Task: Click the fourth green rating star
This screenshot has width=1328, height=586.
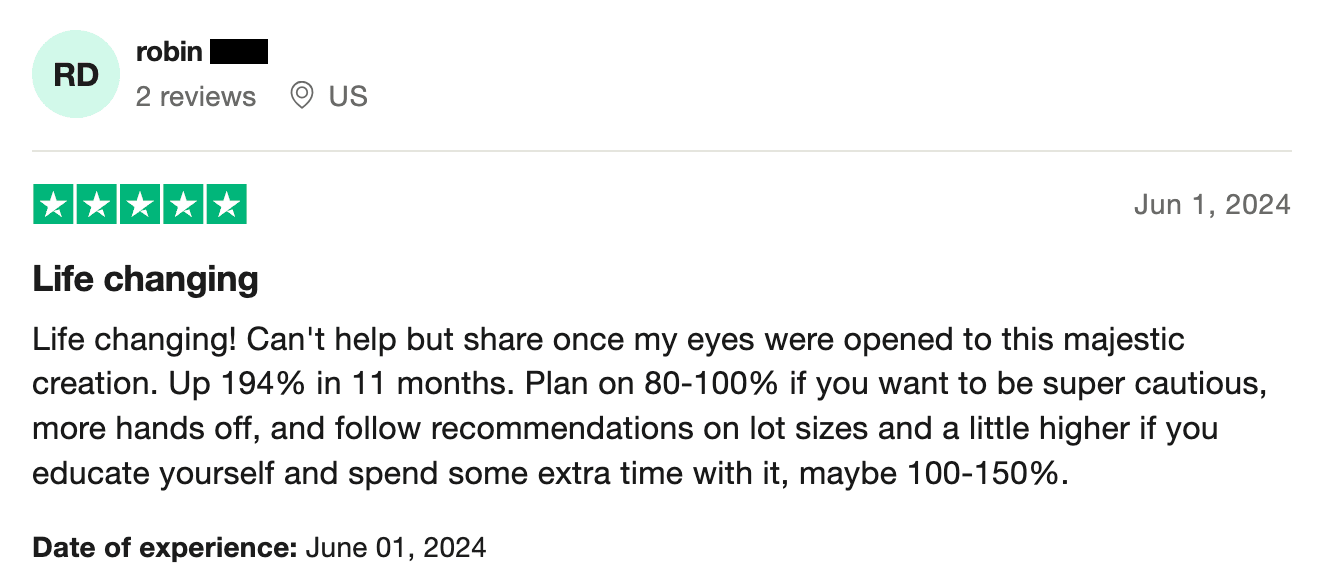Action: [183, 205]
